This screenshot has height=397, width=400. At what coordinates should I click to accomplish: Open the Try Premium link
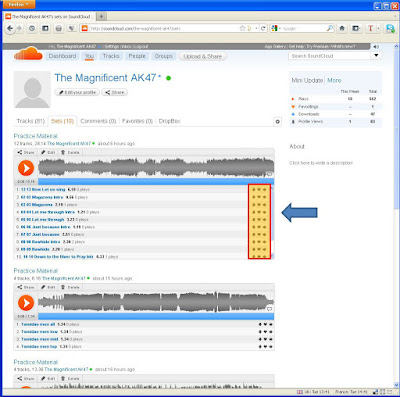pyautogui.click(x=317, y=47)
